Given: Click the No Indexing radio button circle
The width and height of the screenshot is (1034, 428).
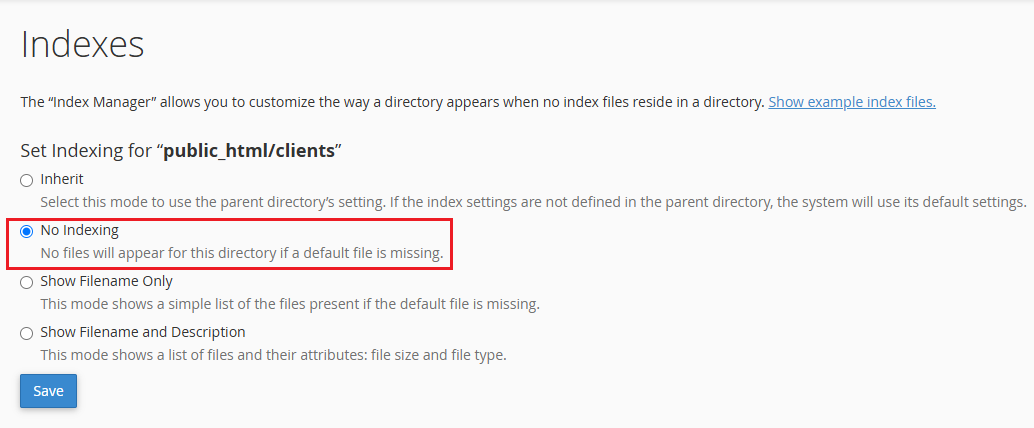Looking at the screenshot, I should (26, 231).
